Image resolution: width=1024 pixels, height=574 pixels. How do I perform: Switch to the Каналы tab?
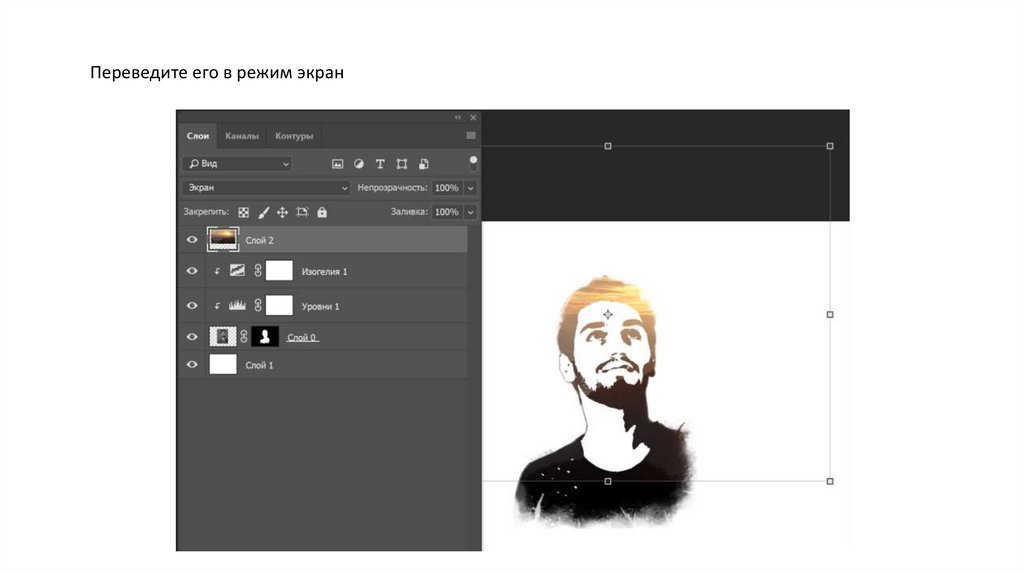(x=242, y=136)
